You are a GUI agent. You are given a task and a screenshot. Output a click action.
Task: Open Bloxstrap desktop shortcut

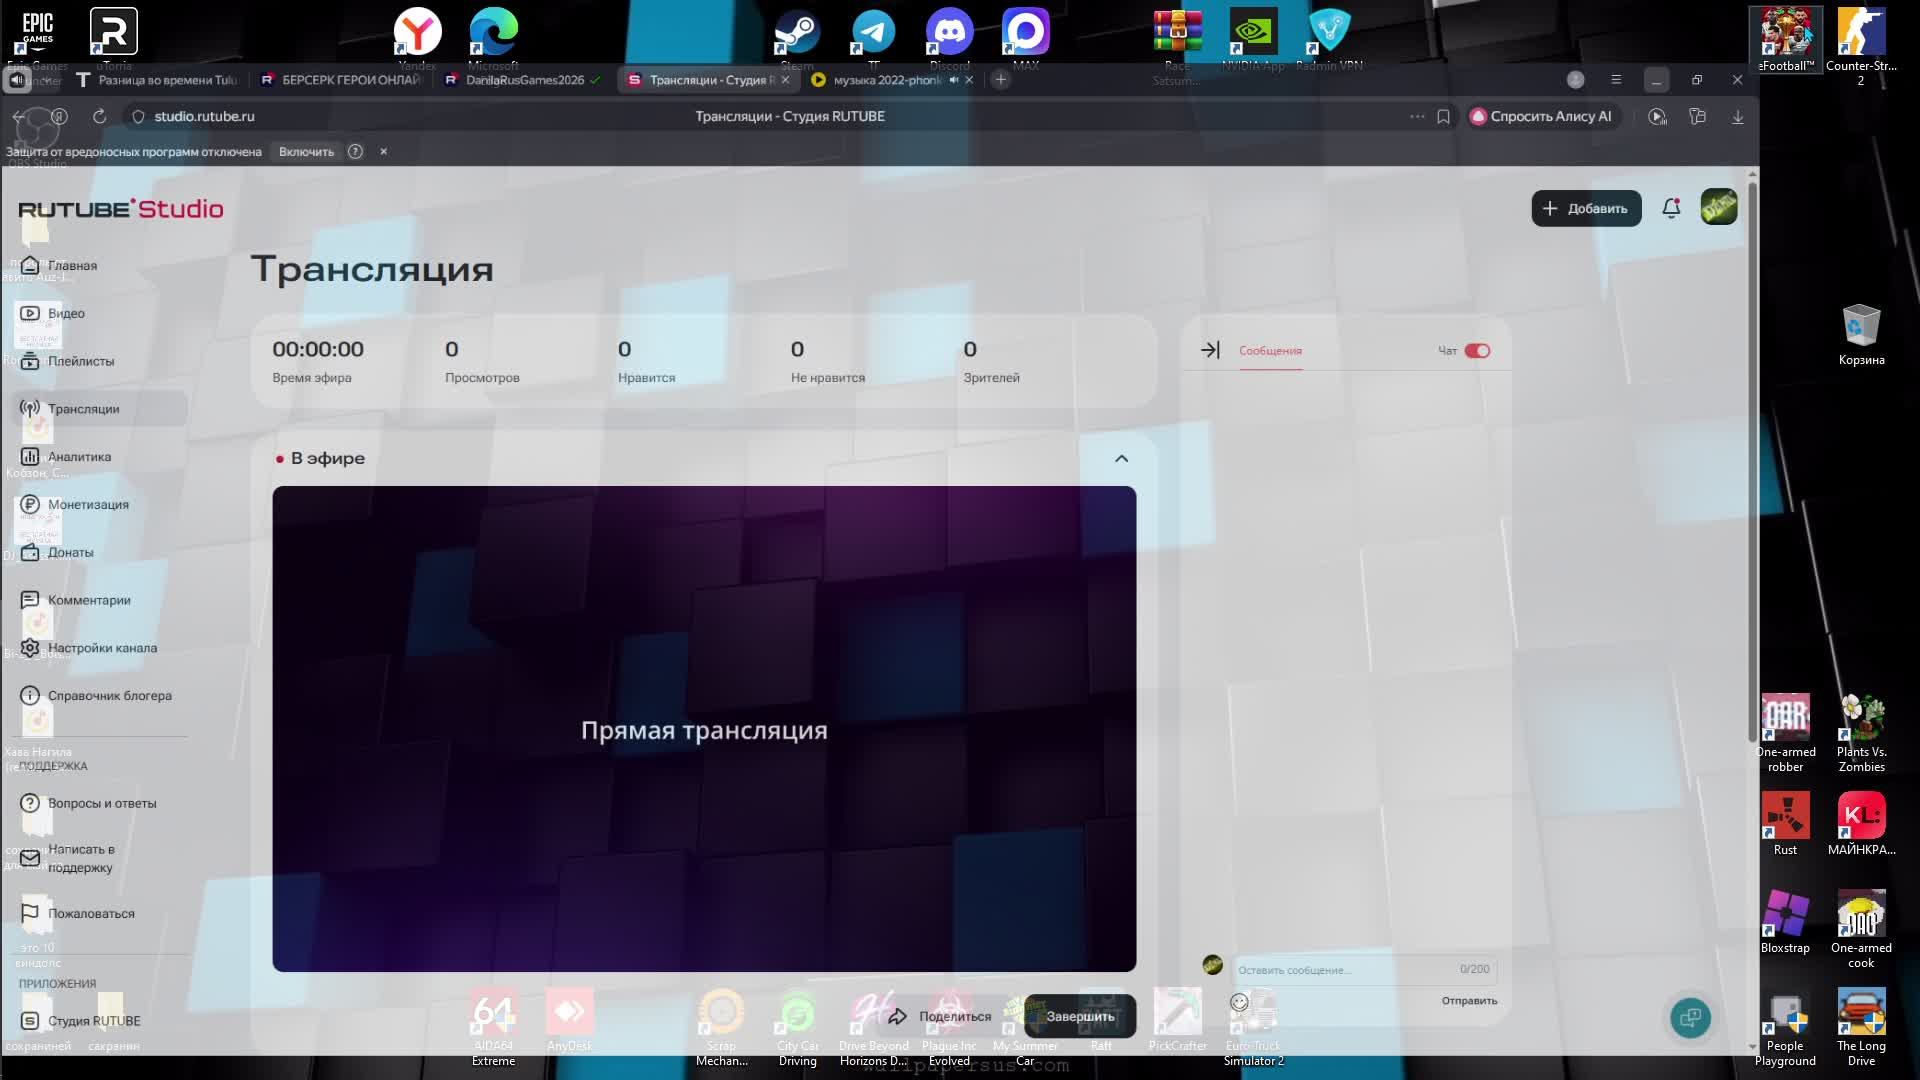click(1785, 921)
